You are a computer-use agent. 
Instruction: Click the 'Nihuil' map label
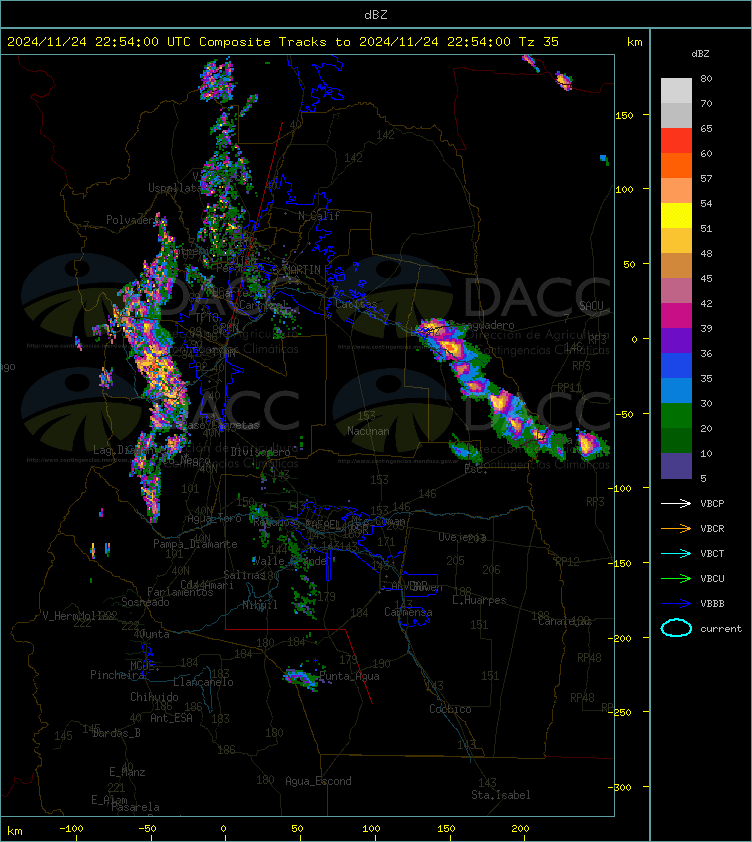click(260, 605)
